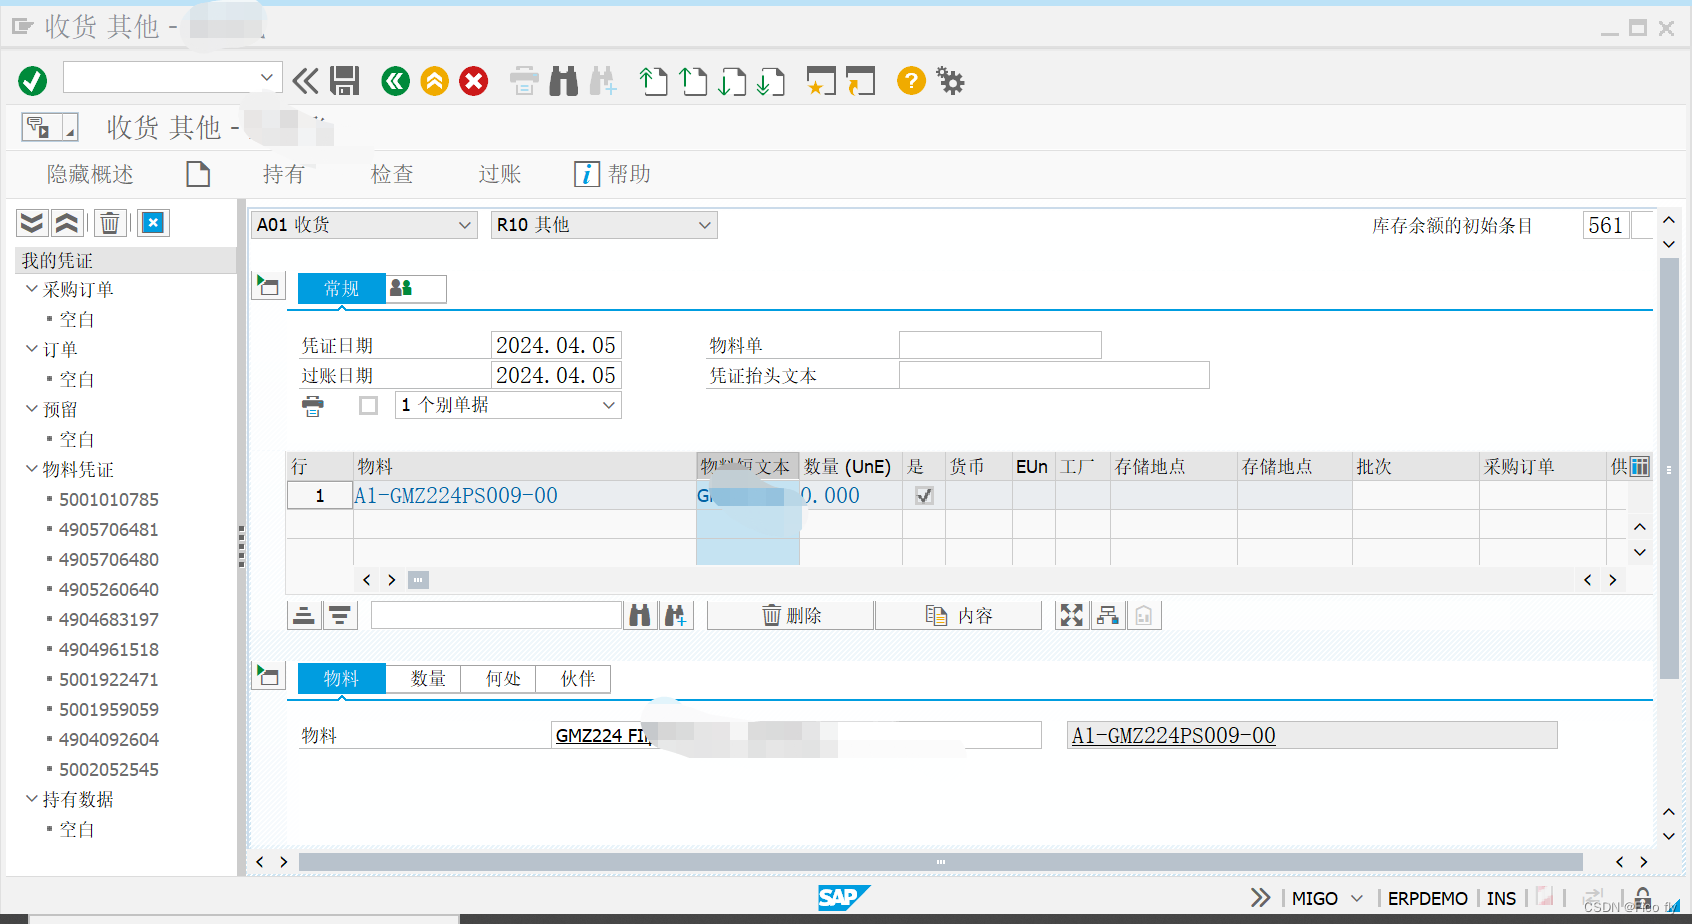Screen dimensions: 1692x924
Task: Toggle the checkbox beside the printer icon
Action: (368, 405)
